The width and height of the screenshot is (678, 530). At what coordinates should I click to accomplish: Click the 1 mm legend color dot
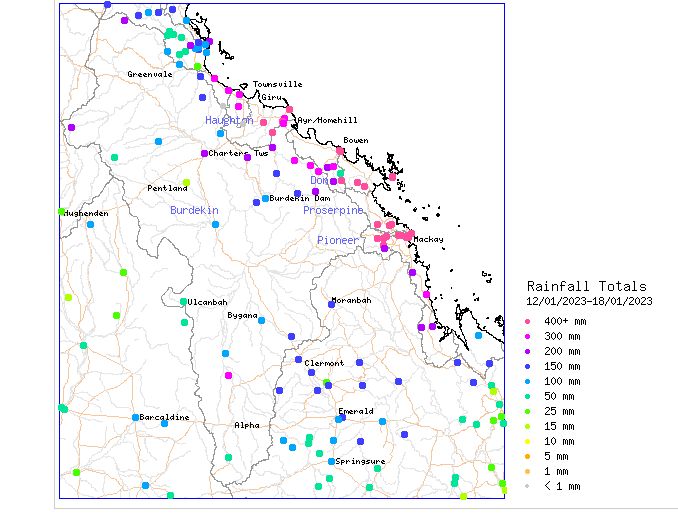(527, 472)
